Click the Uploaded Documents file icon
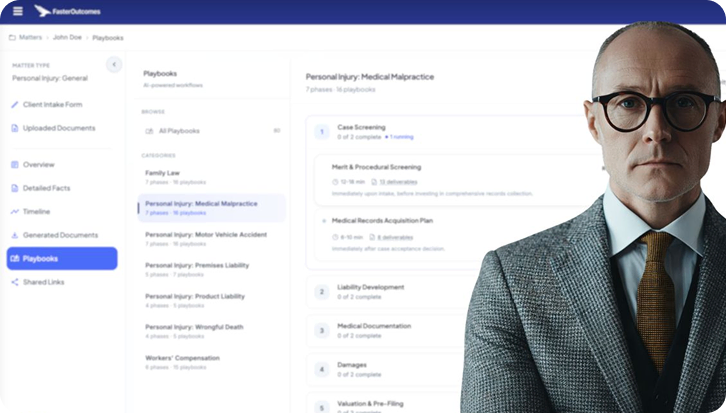Image resolution: width=726 pixels, height=413 pixels. (15, 128)
